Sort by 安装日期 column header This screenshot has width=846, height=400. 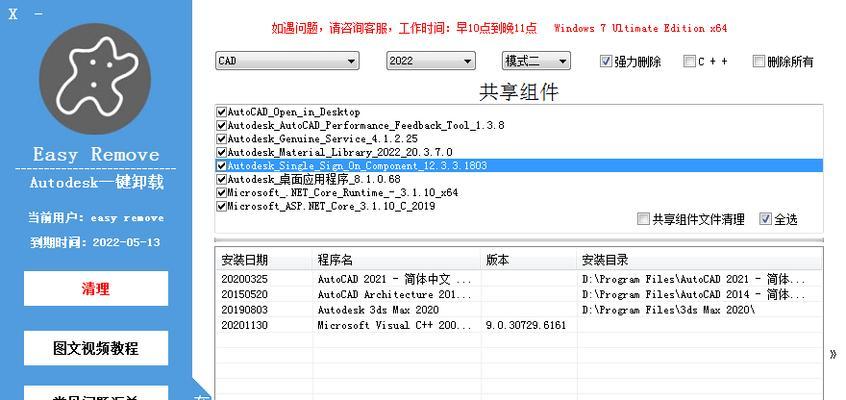263,260
